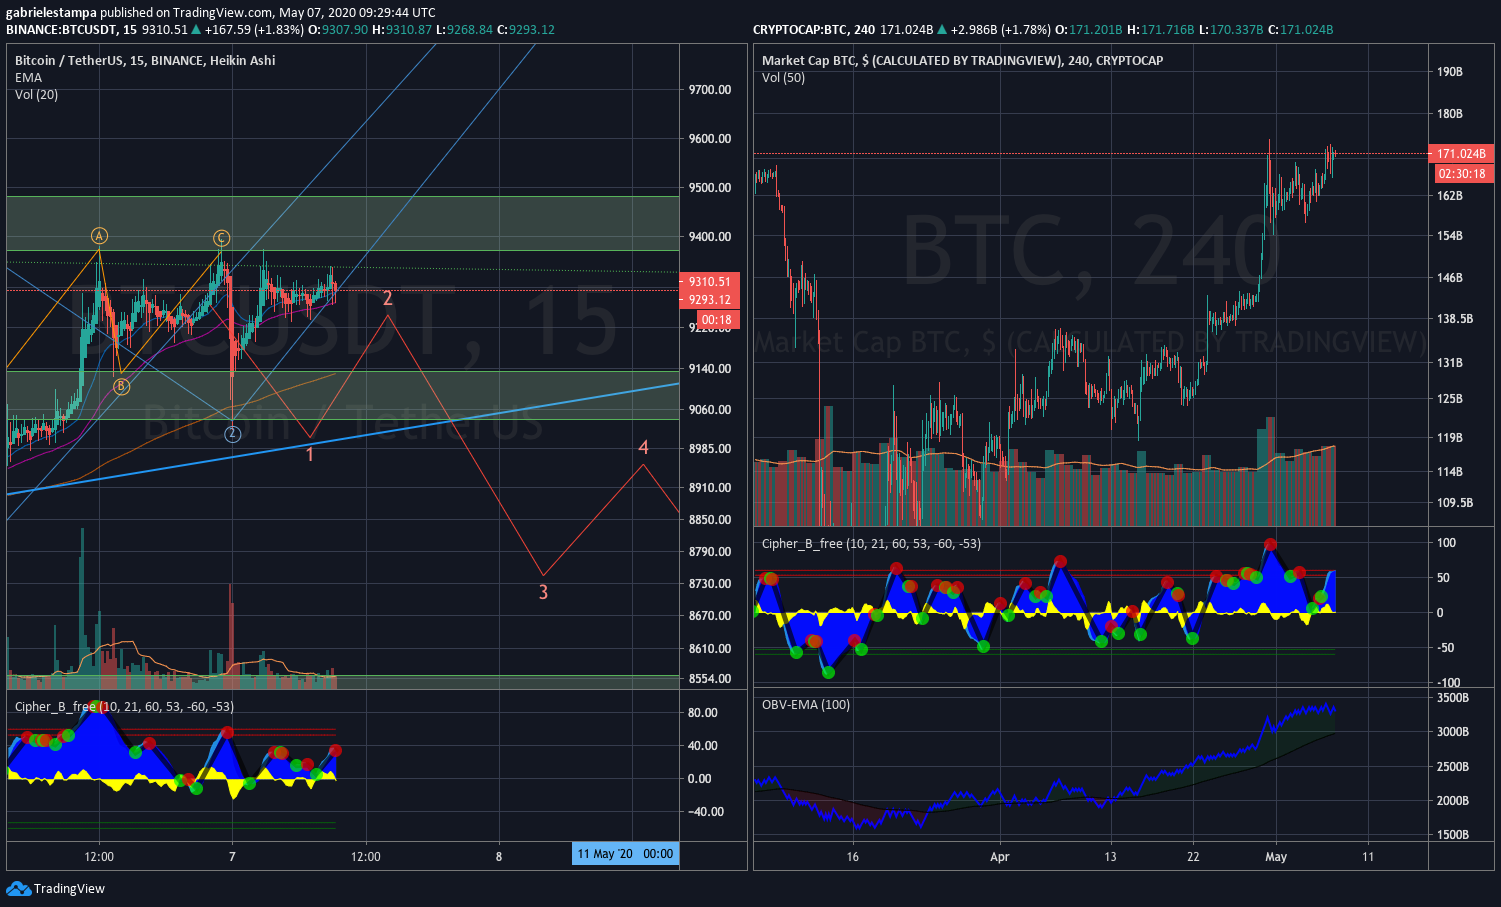Click the 11 May '20 00:00 date label
Screen dimensions: 1501x907
click(x=625, y=853)
